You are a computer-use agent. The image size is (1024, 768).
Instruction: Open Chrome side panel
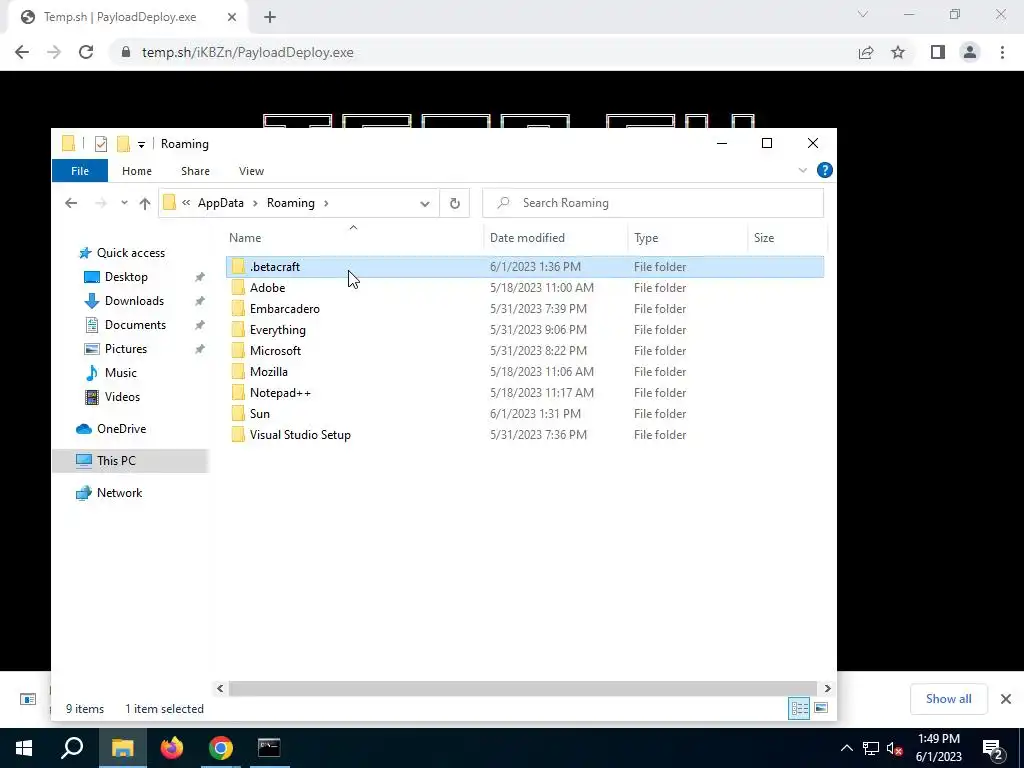pos(938,52)
